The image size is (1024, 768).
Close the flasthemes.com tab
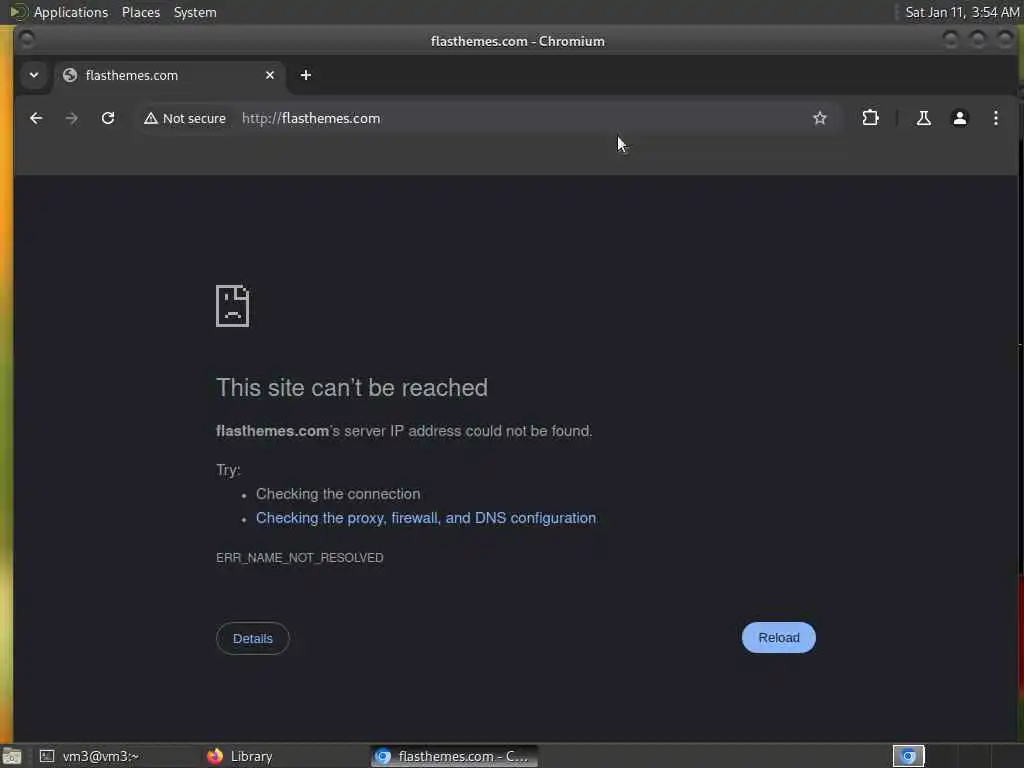[270, 75]
